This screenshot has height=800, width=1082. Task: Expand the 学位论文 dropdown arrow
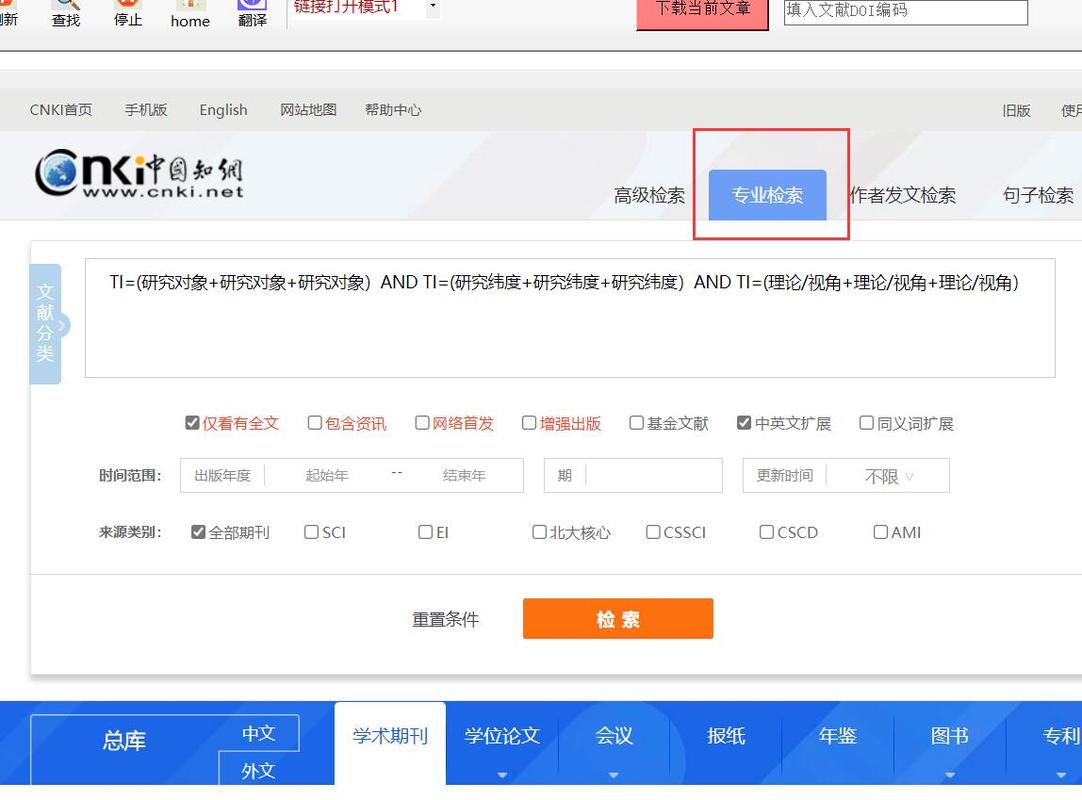(x=502, y=775)
